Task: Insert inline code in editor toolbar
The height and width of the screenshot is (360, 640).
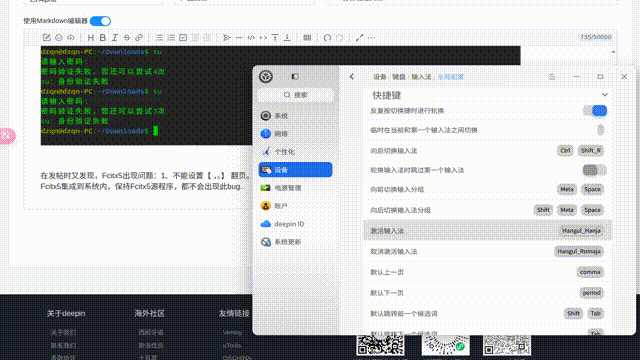Action: coord(263,38)
